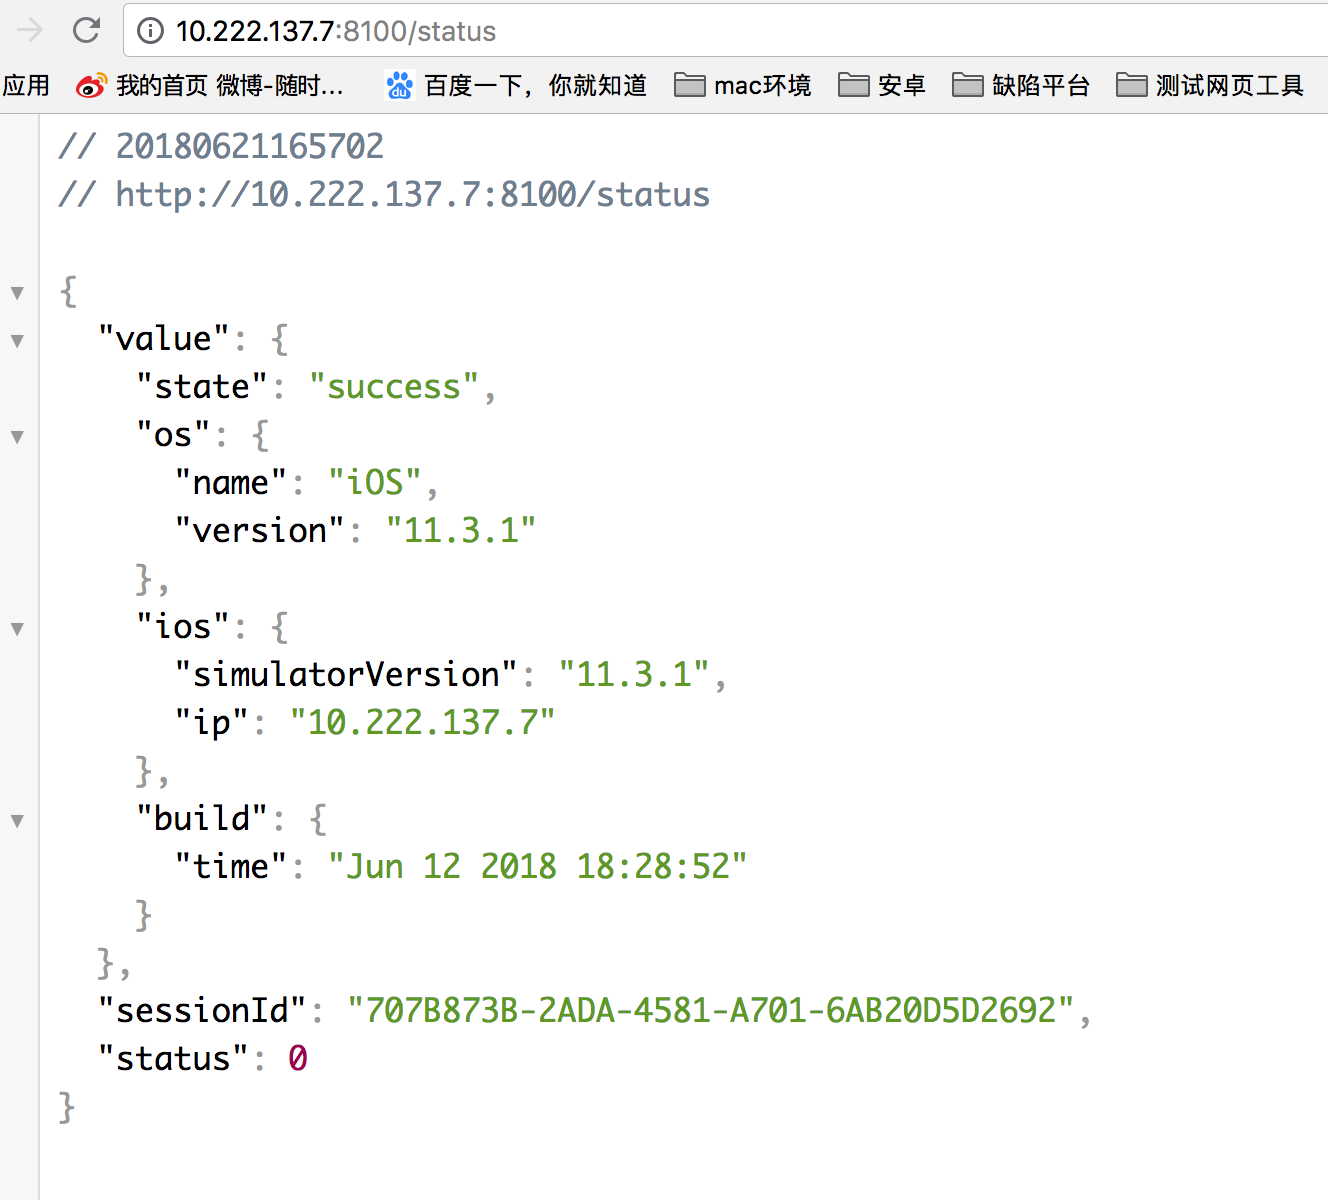This screenshot has height=1200, width=1328.
Task: Open the Baidu paw bookmark icon
Action: [399, 86]
